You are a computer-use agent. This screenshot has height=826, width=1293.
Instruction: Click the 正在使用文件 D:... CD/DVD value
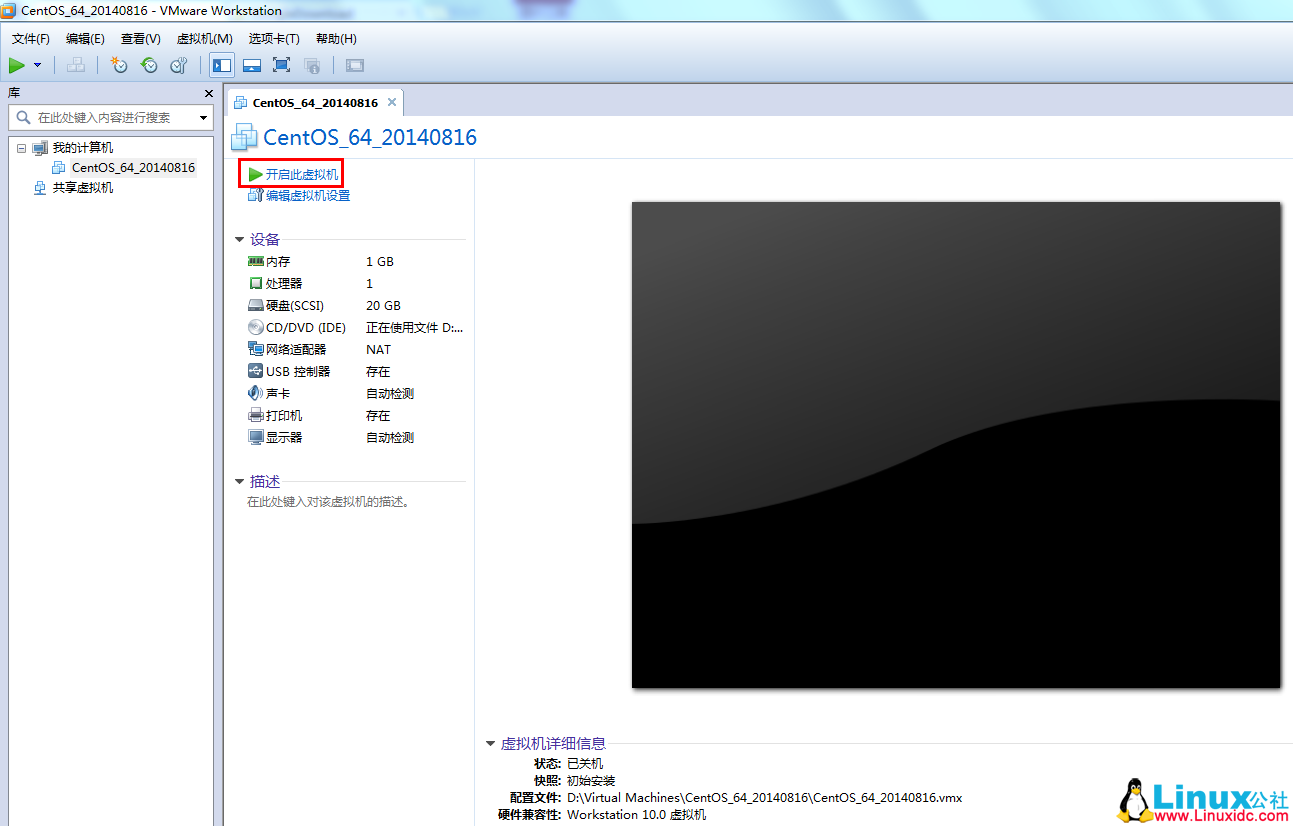click(x=414, y=327)
